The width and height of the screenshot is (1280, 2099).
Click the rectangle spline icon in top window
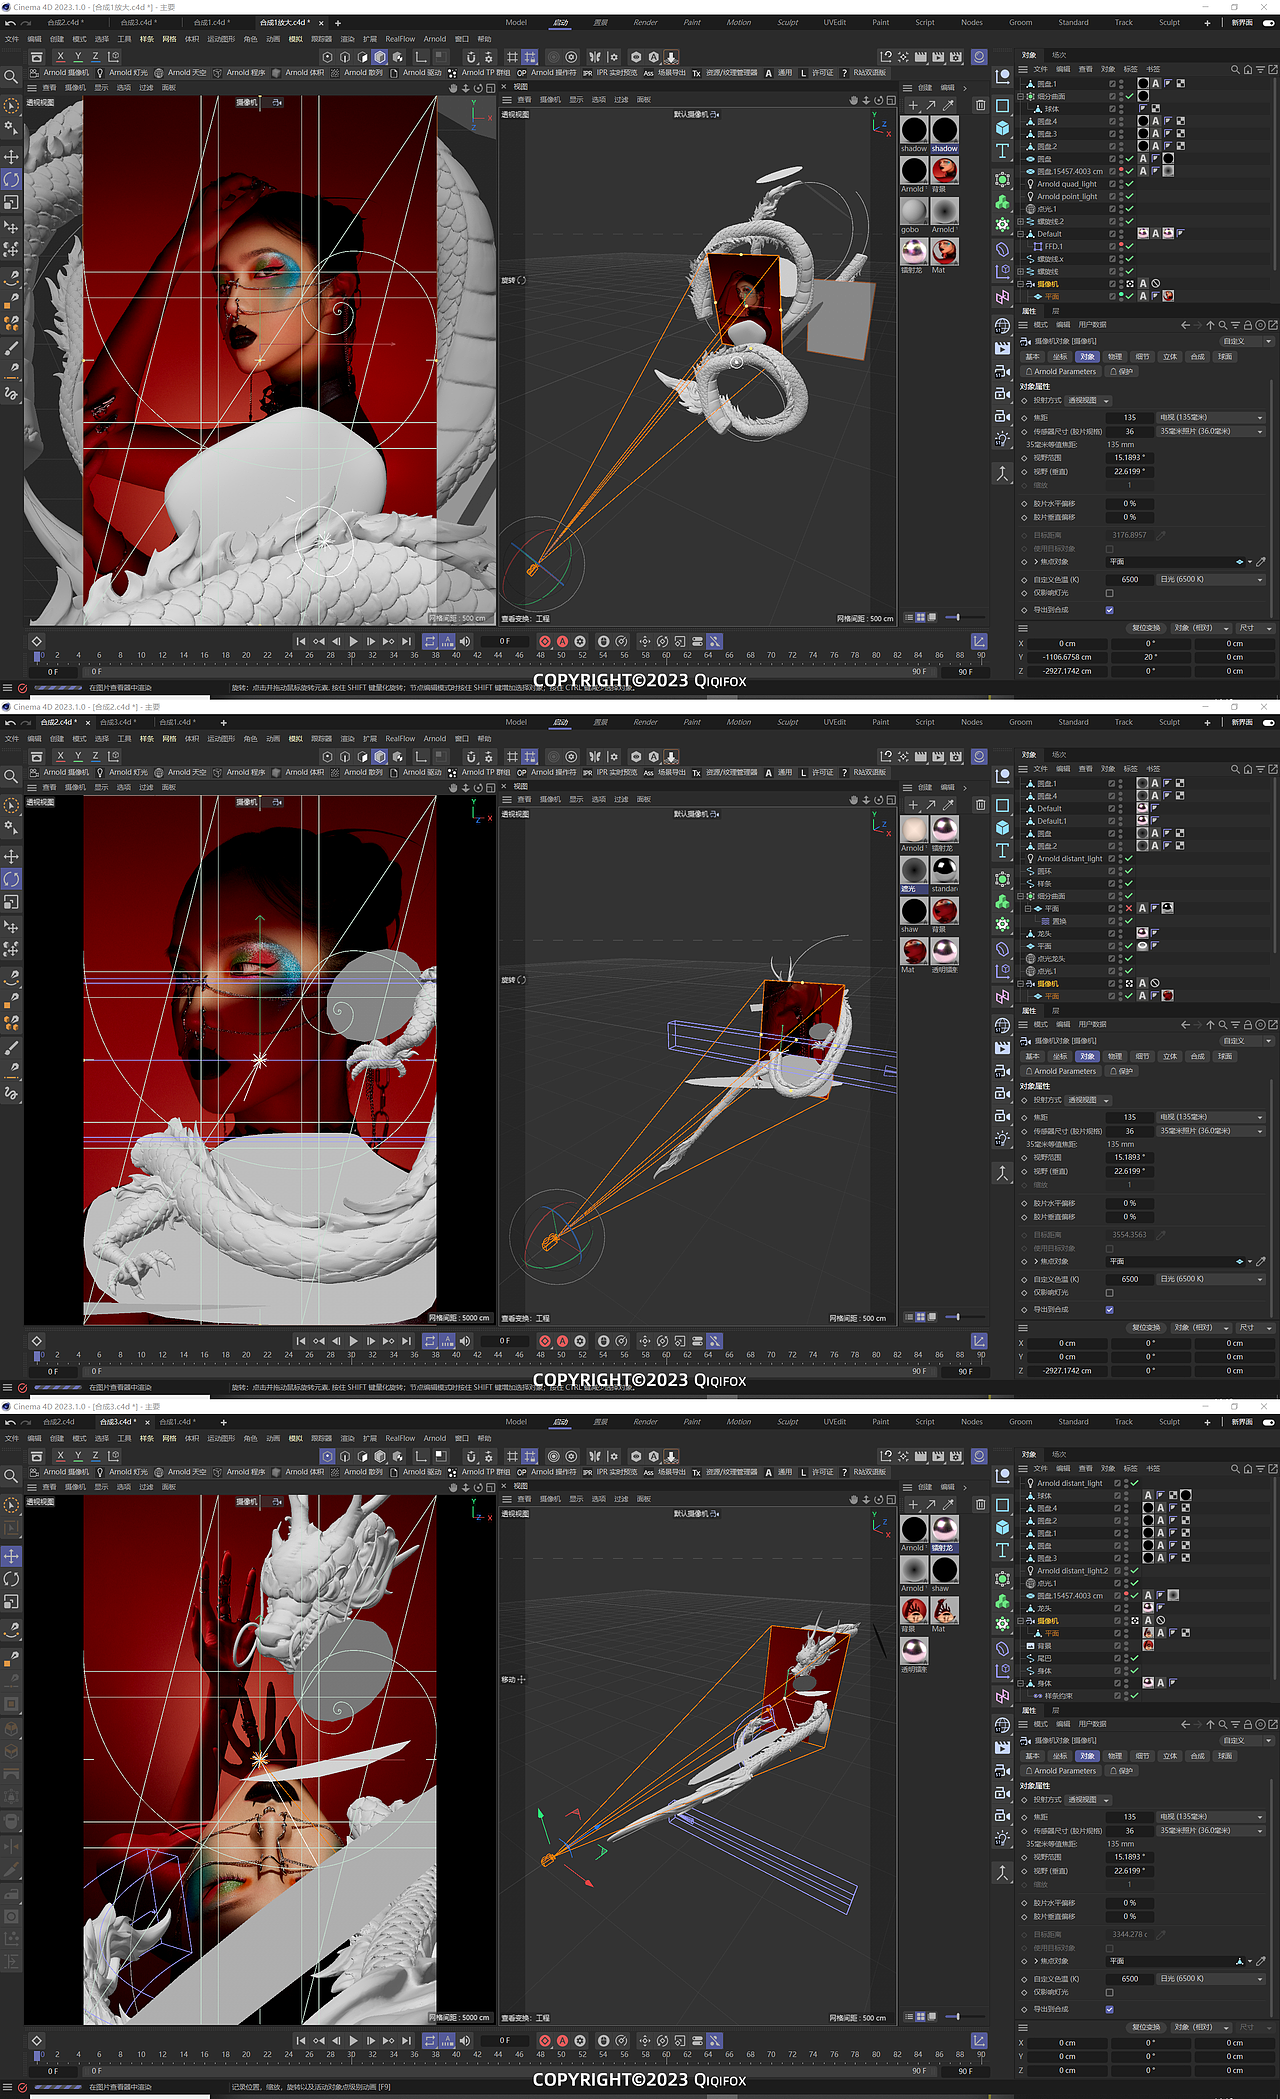click(1002, 105)
